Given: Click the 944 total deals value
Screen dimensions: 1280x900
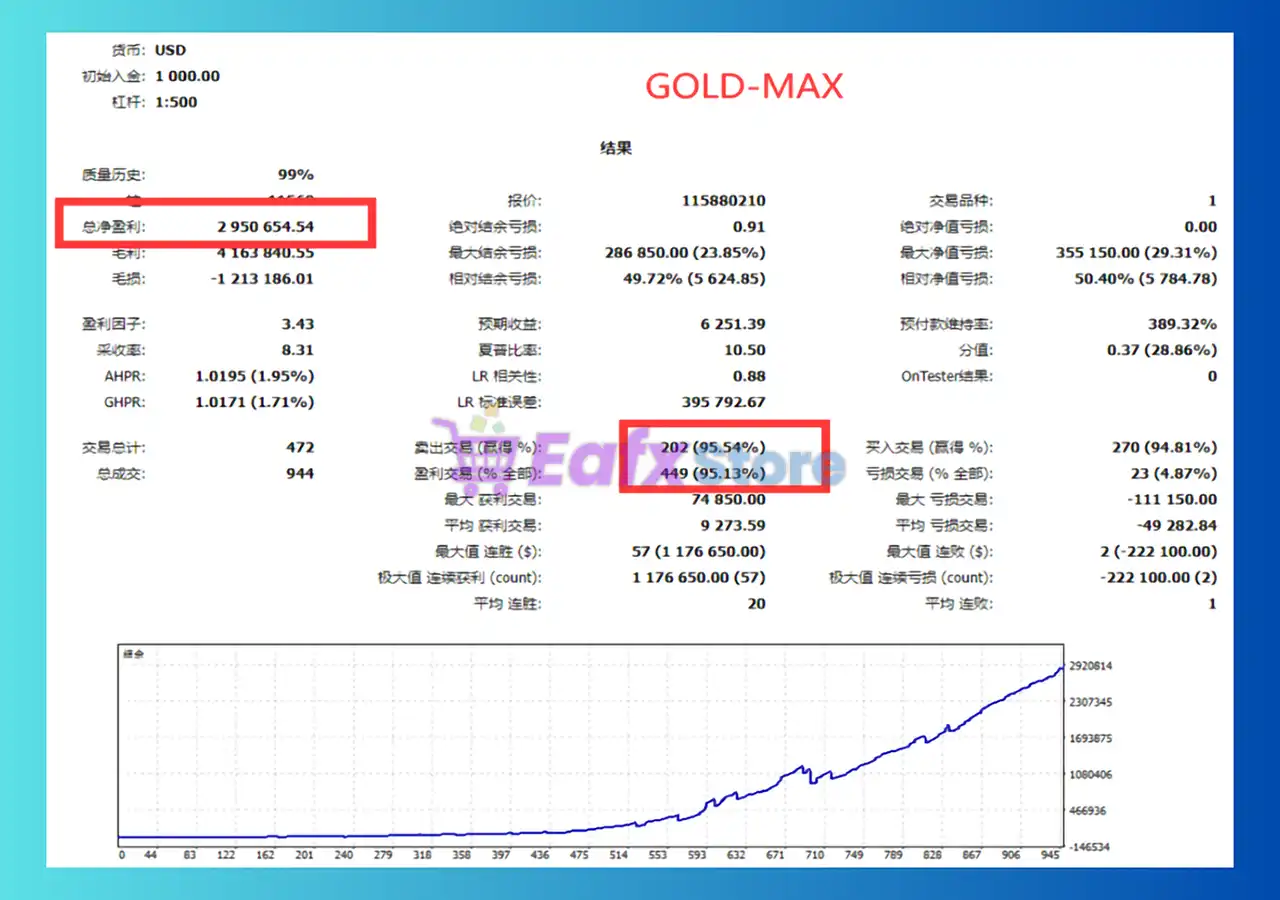Looking at the screenshot, I should click(299, 473).
